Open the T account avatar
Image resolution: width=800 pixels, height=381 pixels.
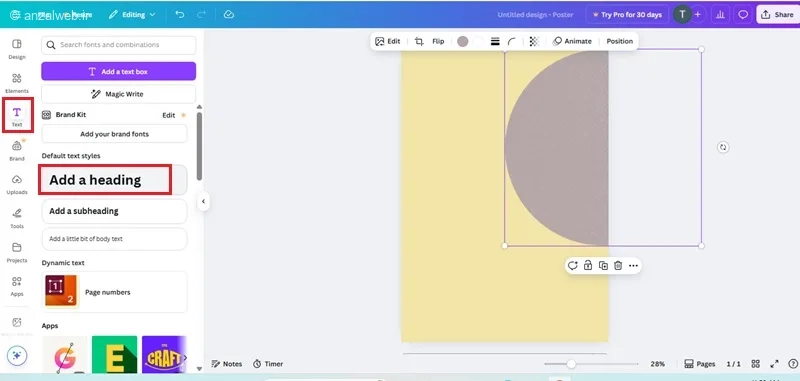[682, 14]
